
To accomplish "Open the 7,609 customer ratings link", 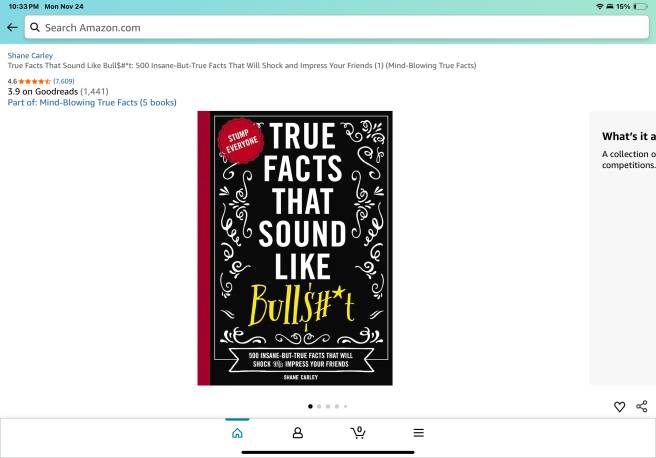I will click(64, 80).
